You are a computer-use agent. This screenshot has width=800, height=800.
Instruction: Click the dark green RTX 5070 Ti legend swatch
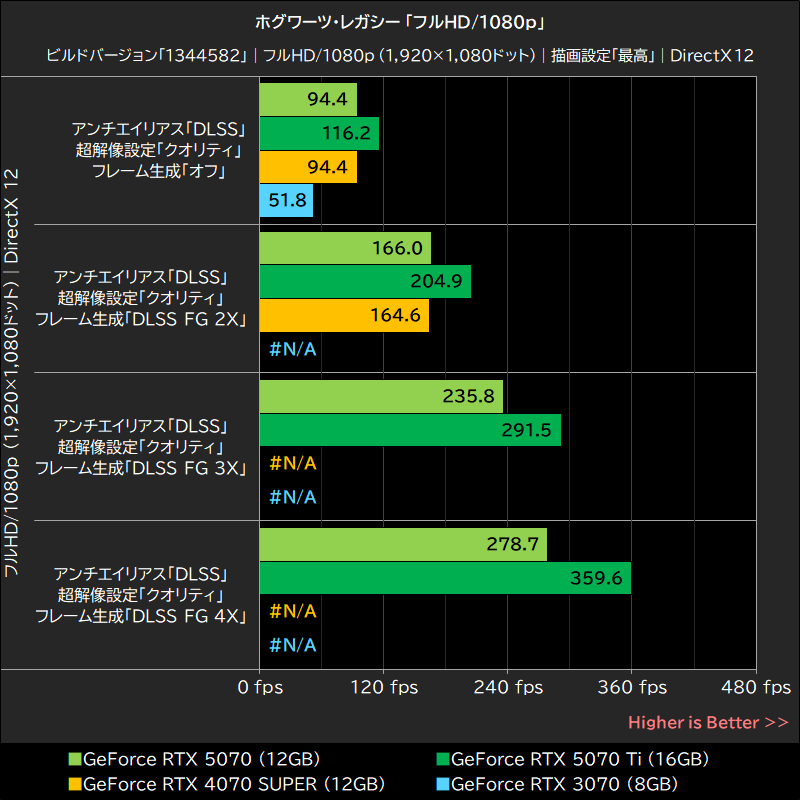point(443,759)
